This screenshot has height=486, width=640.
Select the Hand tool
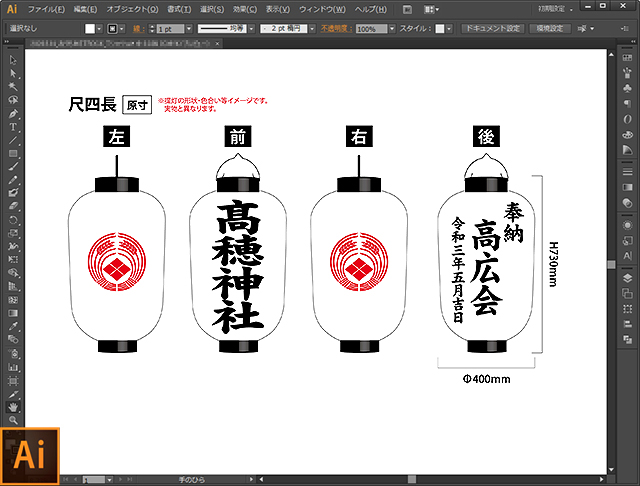[13, 407]
